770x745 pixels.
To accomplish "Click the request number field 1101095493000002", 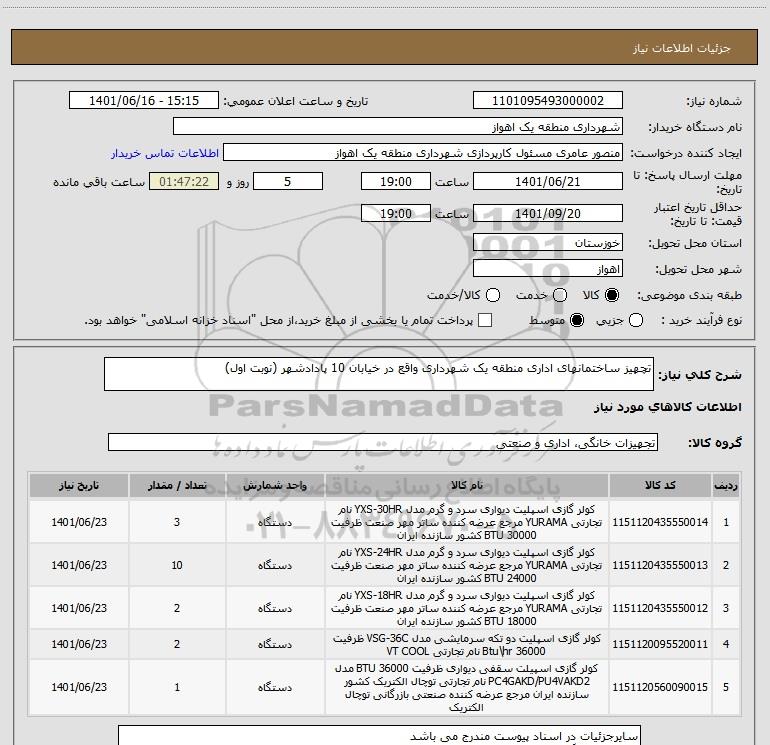I will coord(548,101).
